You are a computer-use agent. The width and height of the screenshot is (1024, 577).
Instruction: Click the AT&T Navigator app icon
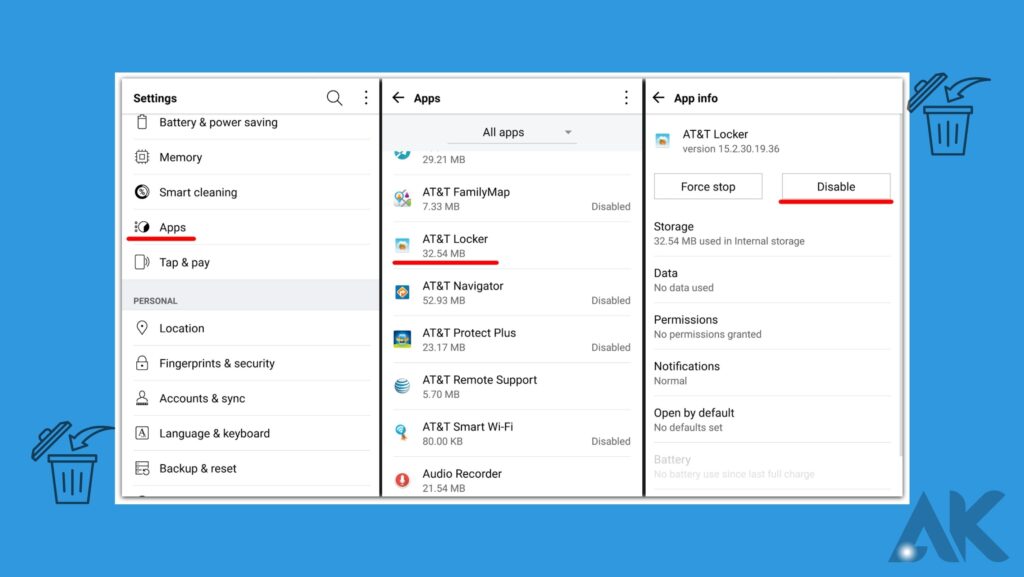click(402, 292)
